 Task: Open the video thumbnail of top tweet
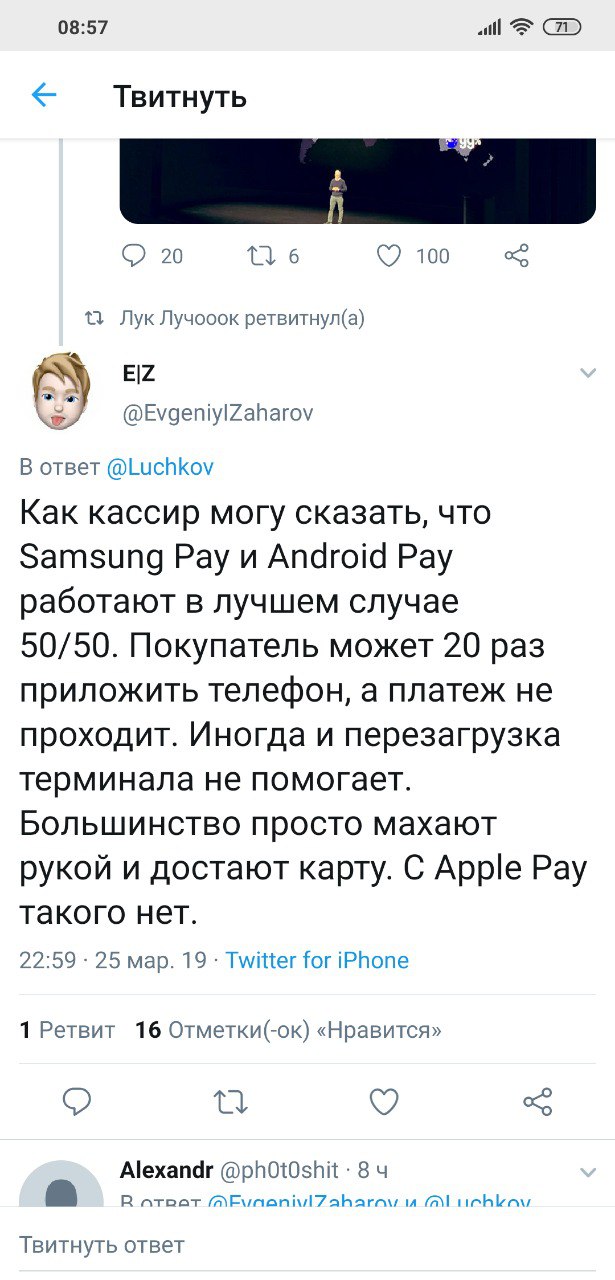(x=358, y=180)
